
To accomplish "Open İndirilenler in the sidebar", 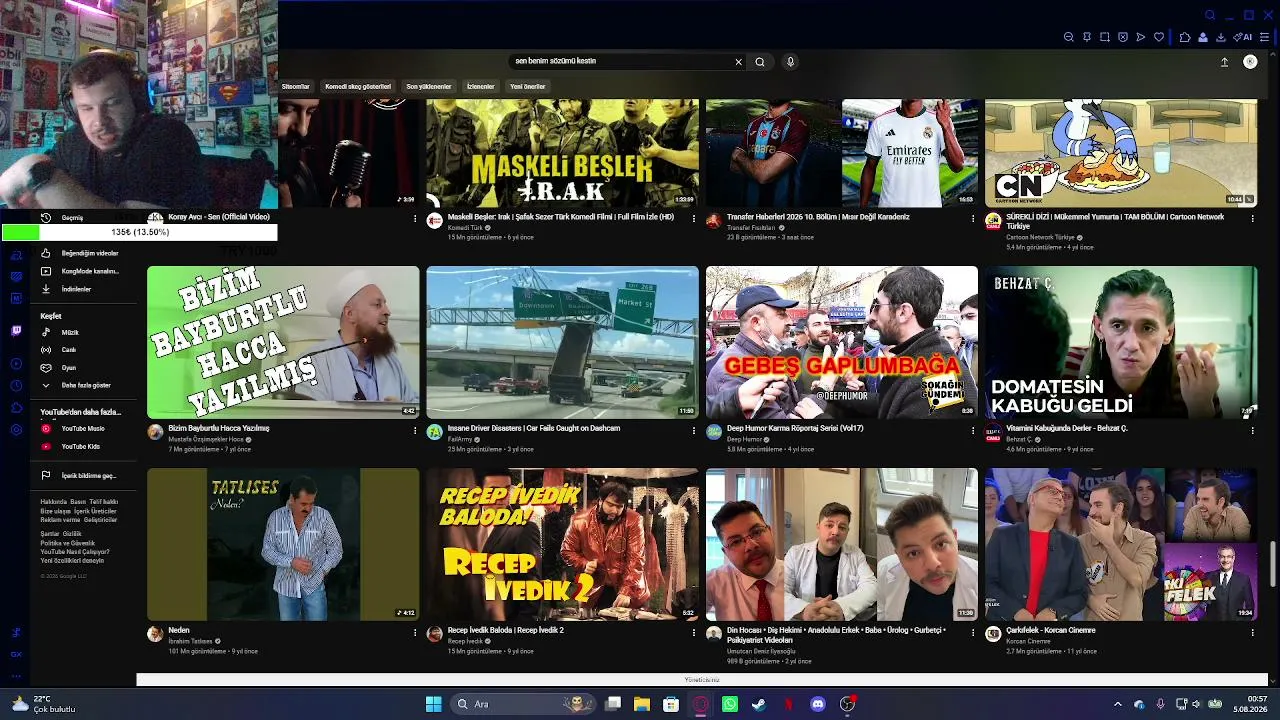I will [82, 289].
